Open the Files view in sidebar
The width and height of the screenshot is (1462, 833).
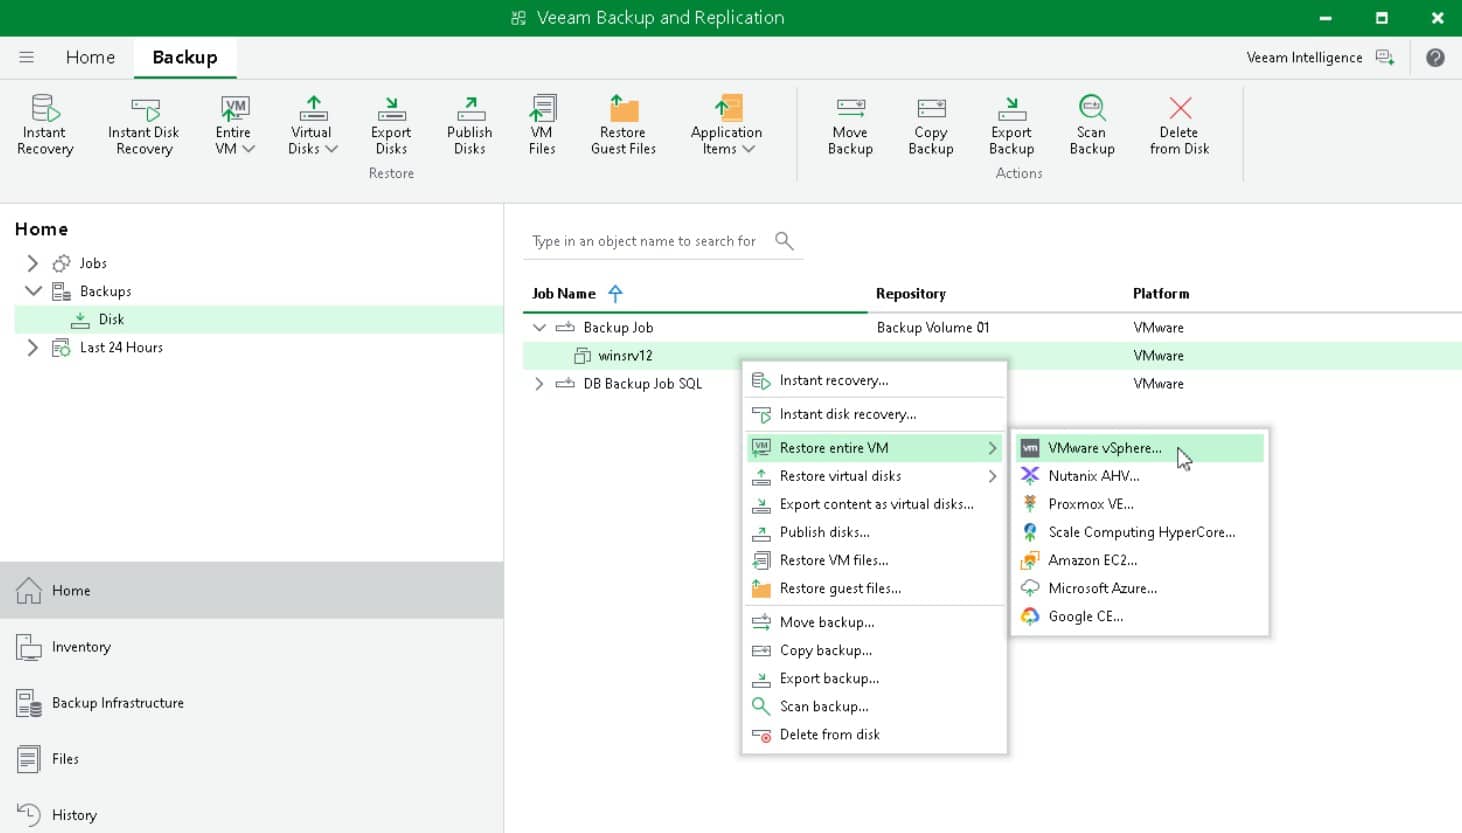tap(252, 759)
